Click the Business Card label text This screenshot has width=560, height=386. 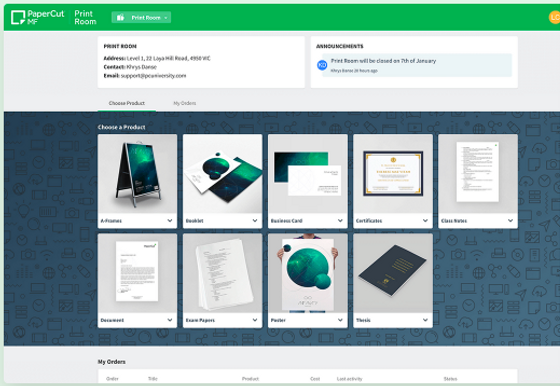[x=286, y=221]
